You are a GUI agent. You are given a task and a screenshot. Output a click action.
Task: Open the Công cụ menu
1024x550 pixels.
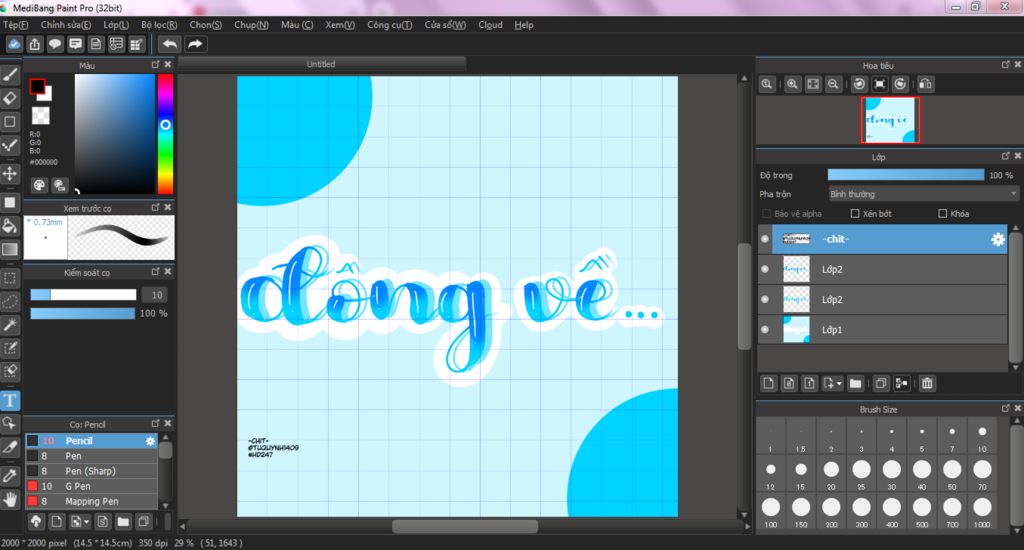pyautogui.click(x=389, y=25)
